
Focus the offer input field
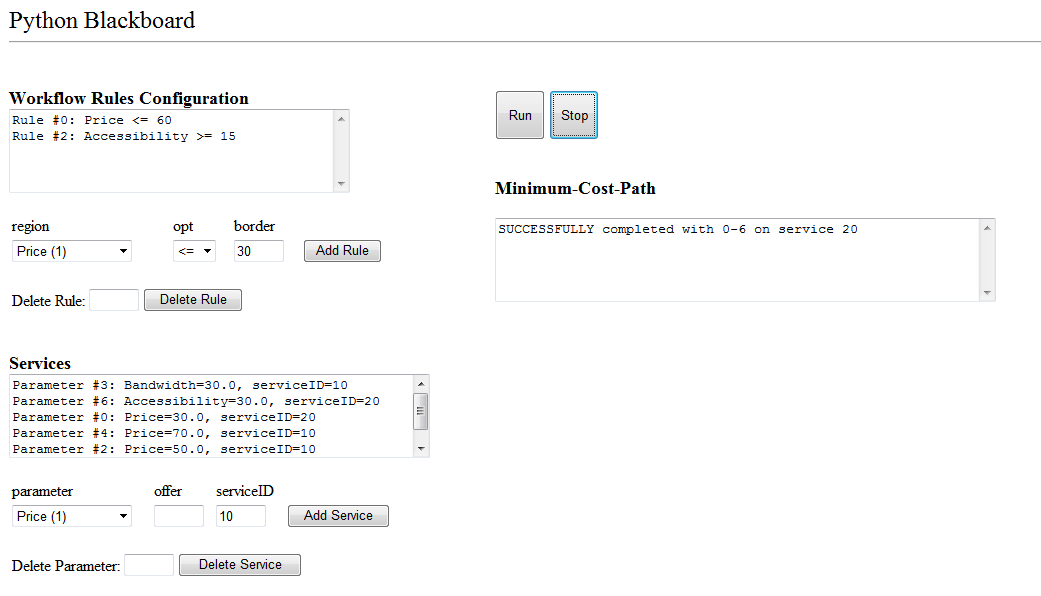click(x=179, y=516)
